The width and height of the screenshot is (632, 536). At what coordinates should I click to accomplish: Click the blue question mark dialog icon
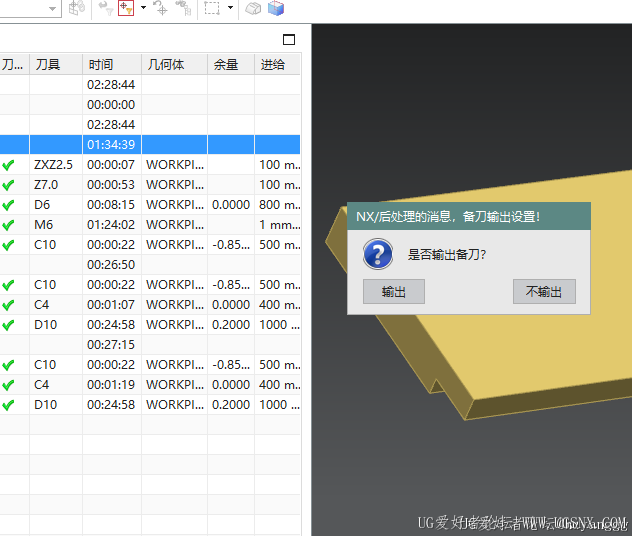377,254
